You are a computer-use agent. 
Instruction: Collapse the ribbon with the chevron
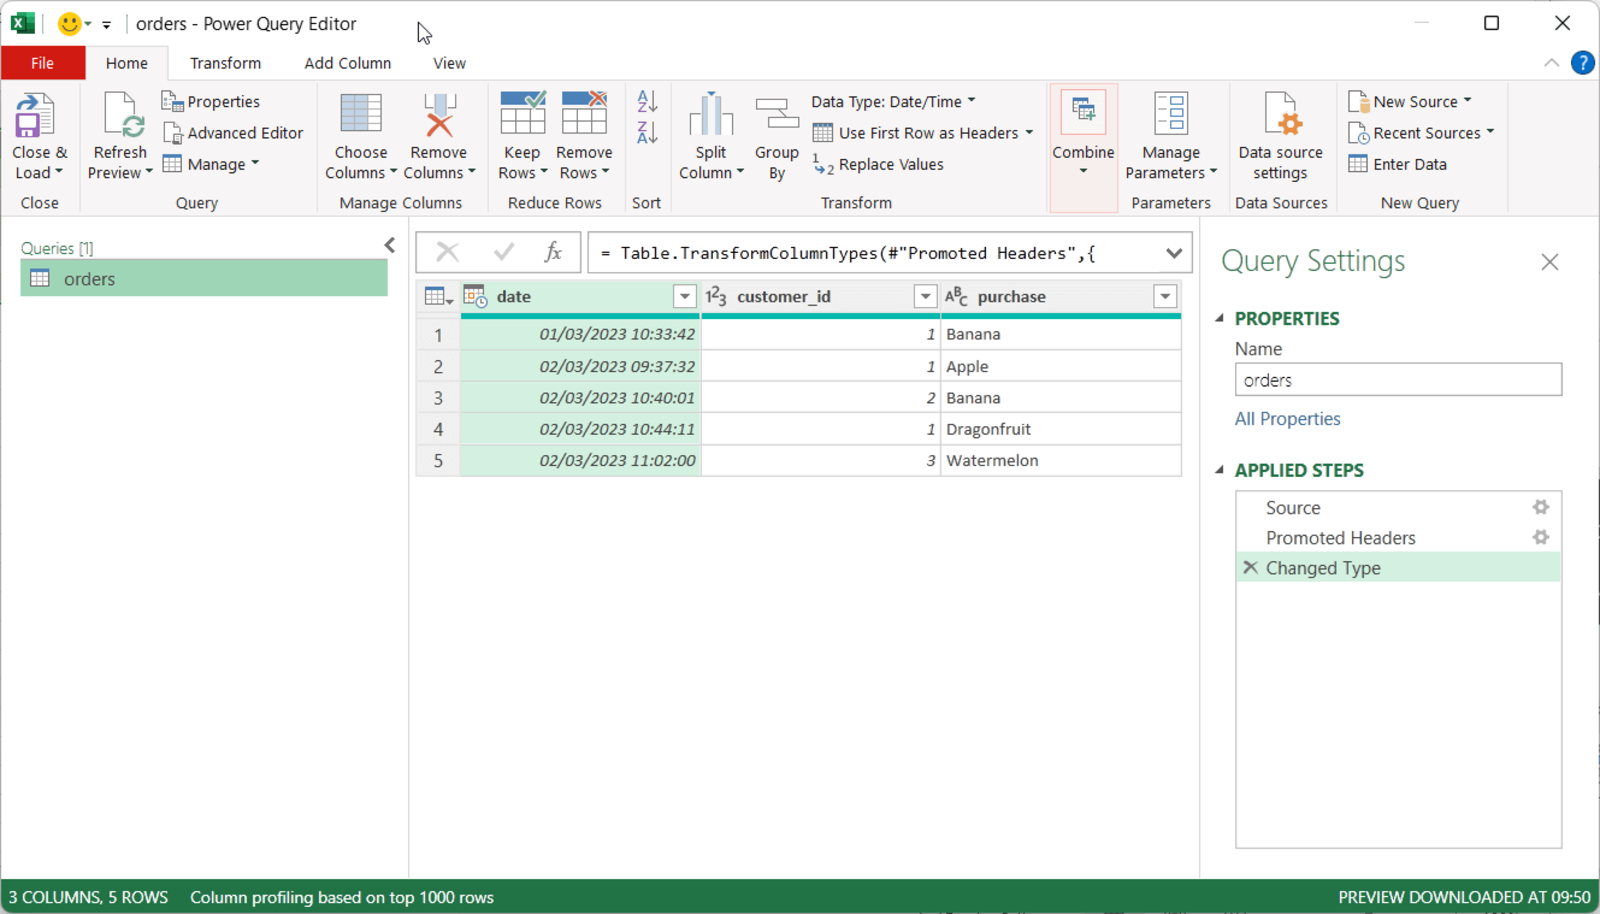pos(1551,63)
